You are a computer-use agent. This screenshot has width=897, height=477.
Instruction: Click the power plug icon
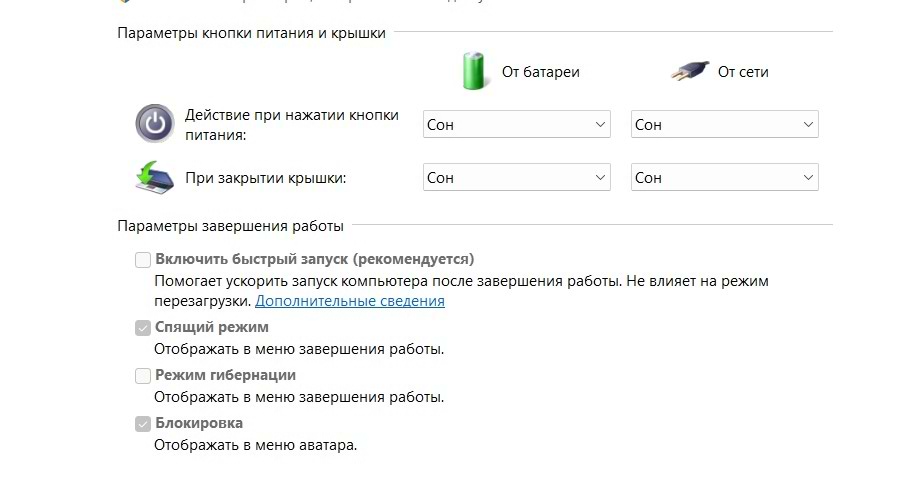coord(689,71)
